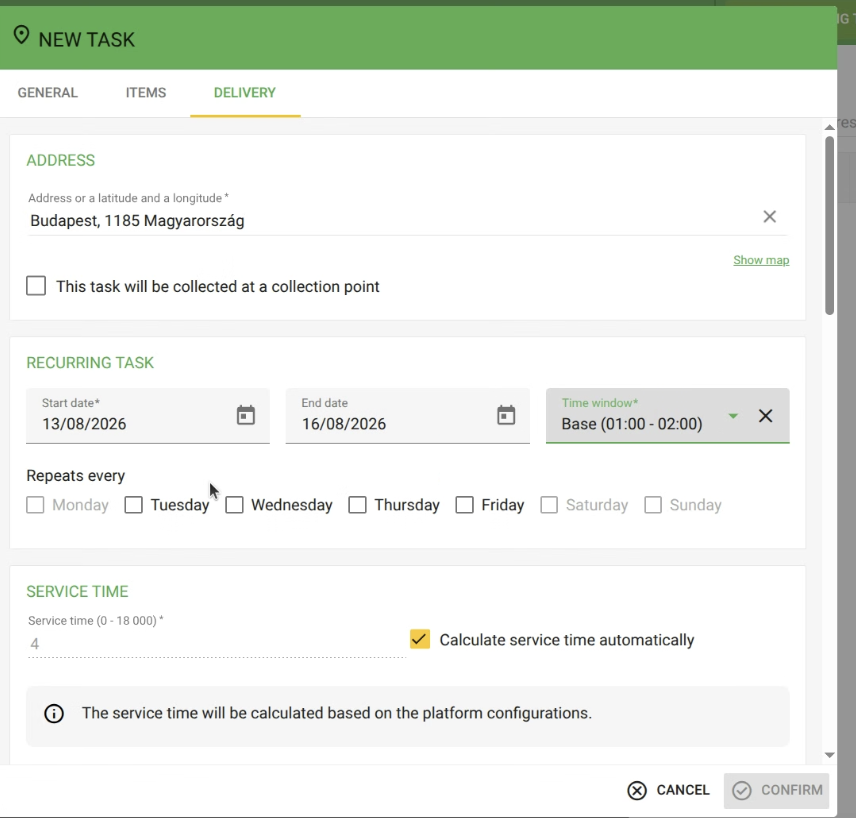
Task: Check the Tuesday repeat checkbox
Action: [133, 505]
